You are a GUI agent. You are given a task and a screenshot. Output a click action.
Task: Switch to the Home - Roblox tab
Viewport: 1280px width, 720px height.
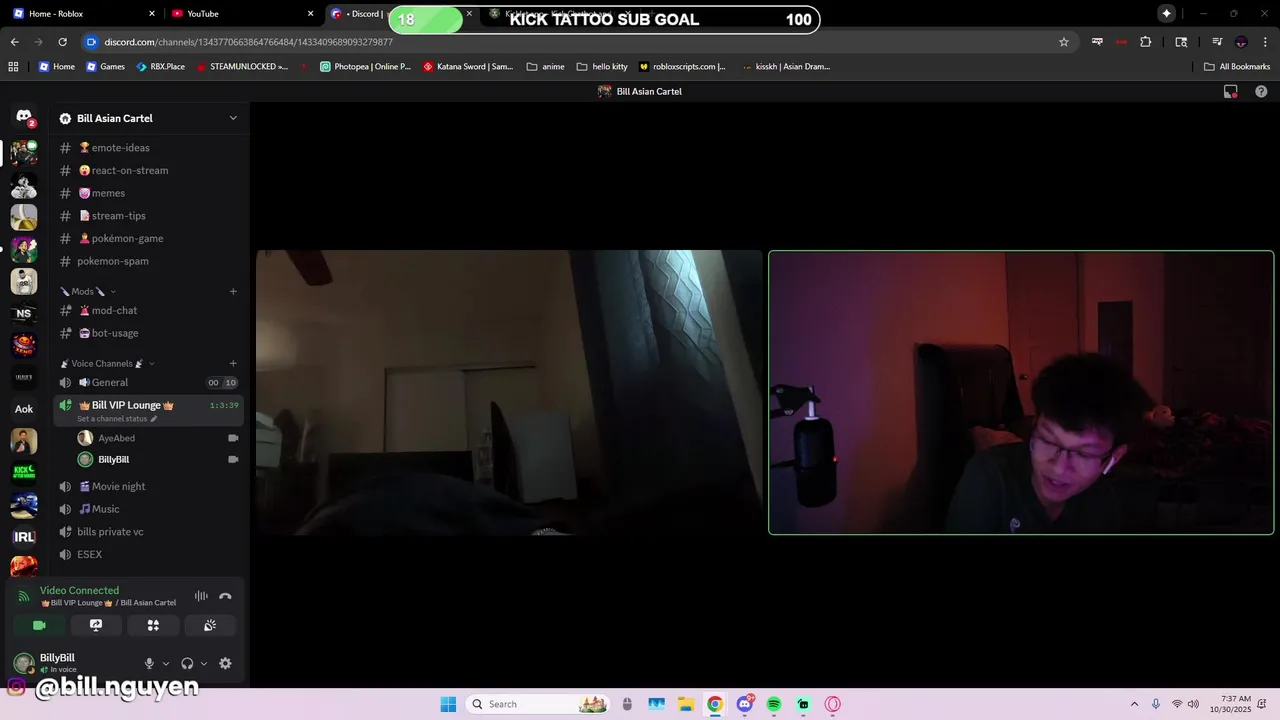(84, 14)
